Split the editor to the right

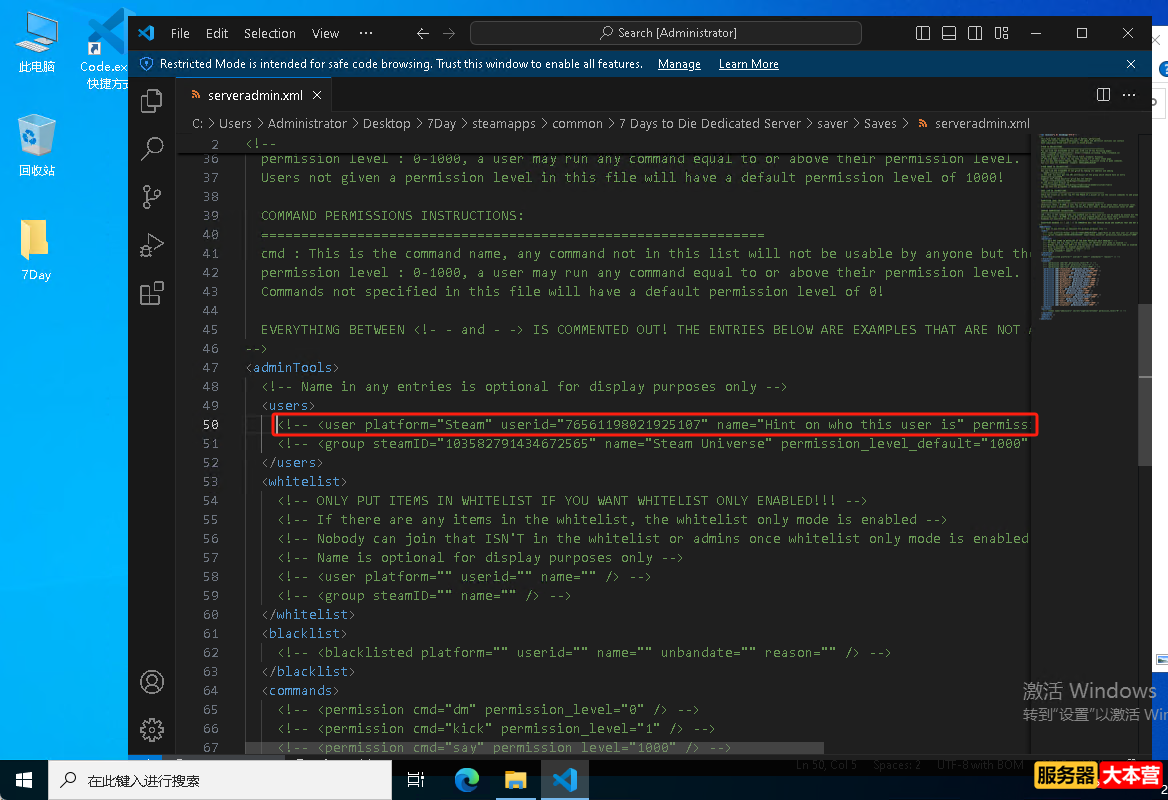pyautogui.click(x=1103, y=95)
